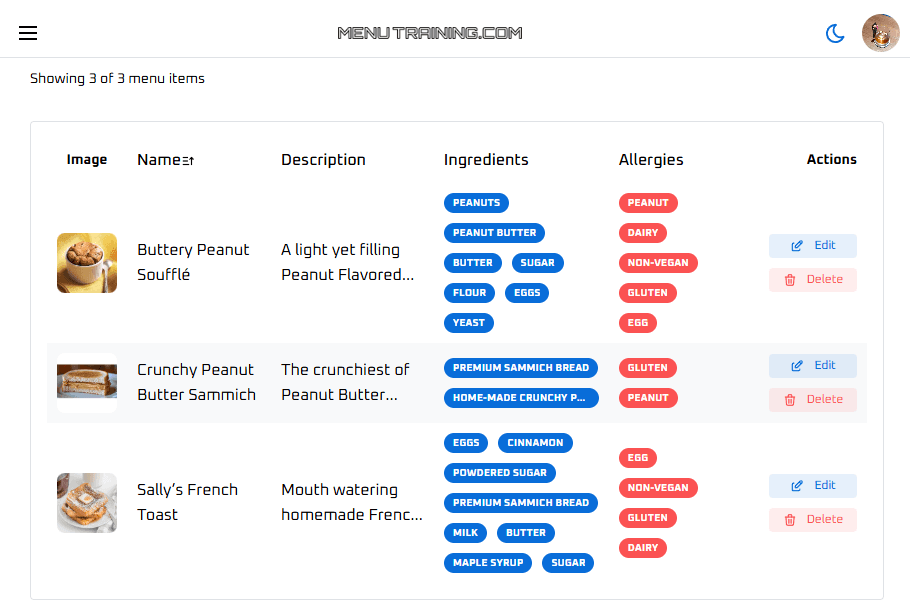The width and height of the screenshot is (910, 610).
Task: Click the MAPLE SYRUP ingredient tag
Action: pos(488,563)
